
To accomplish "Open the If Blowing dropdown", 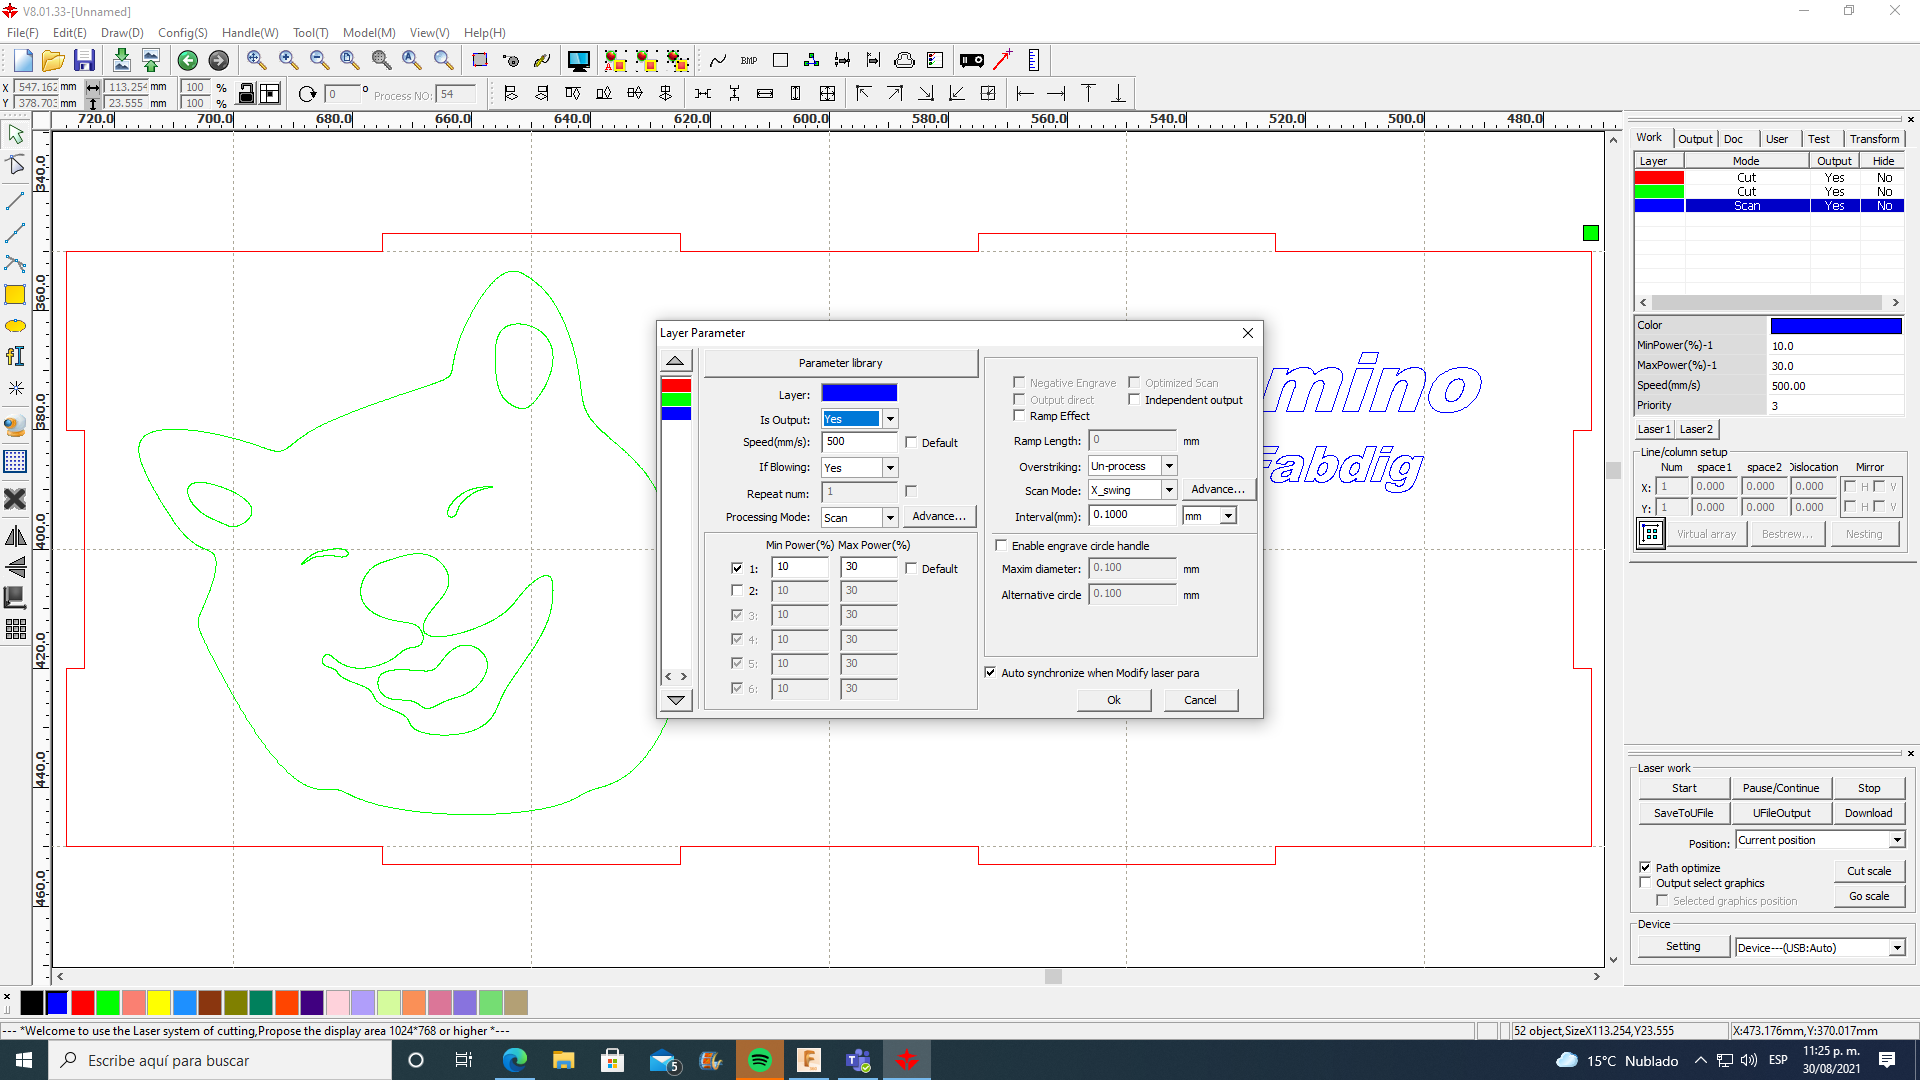I will (x=889, y=467).
